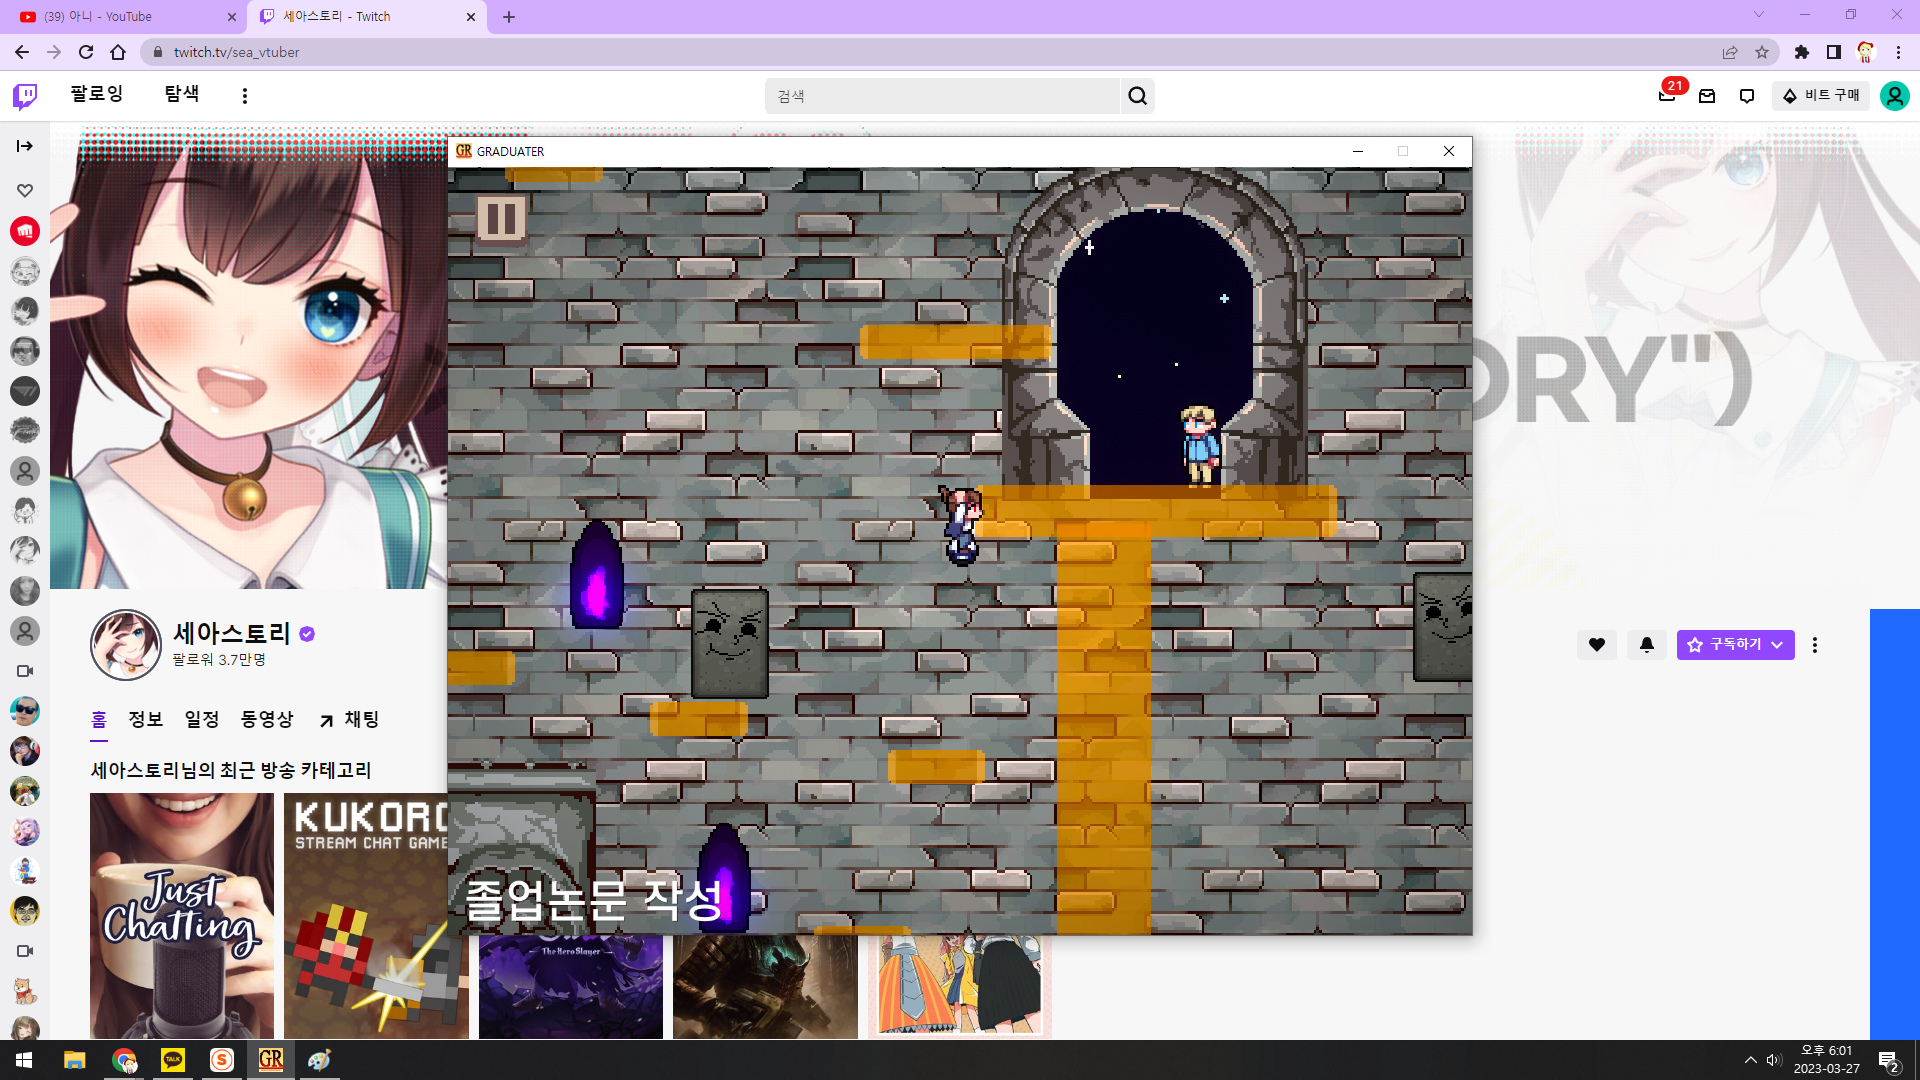1920x1080 pixels.
Task: Open the 팔로잉 link in header
Action: 97,94
